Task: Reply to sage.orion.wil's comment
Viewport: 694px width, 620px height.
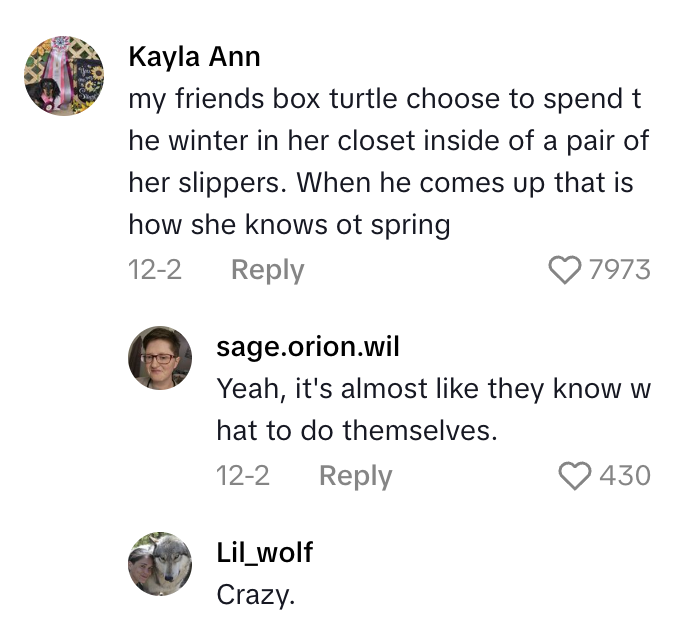Action: click(355, 475)
